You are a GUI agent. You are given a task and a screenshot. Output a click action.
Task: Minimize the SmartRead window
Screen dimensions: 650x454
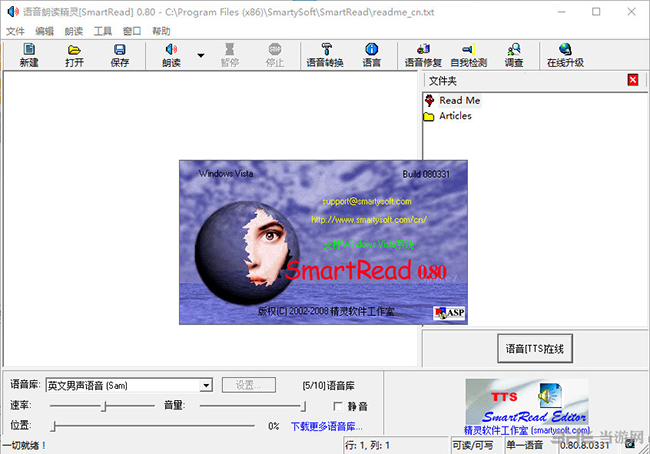click(x=562, y=12)
